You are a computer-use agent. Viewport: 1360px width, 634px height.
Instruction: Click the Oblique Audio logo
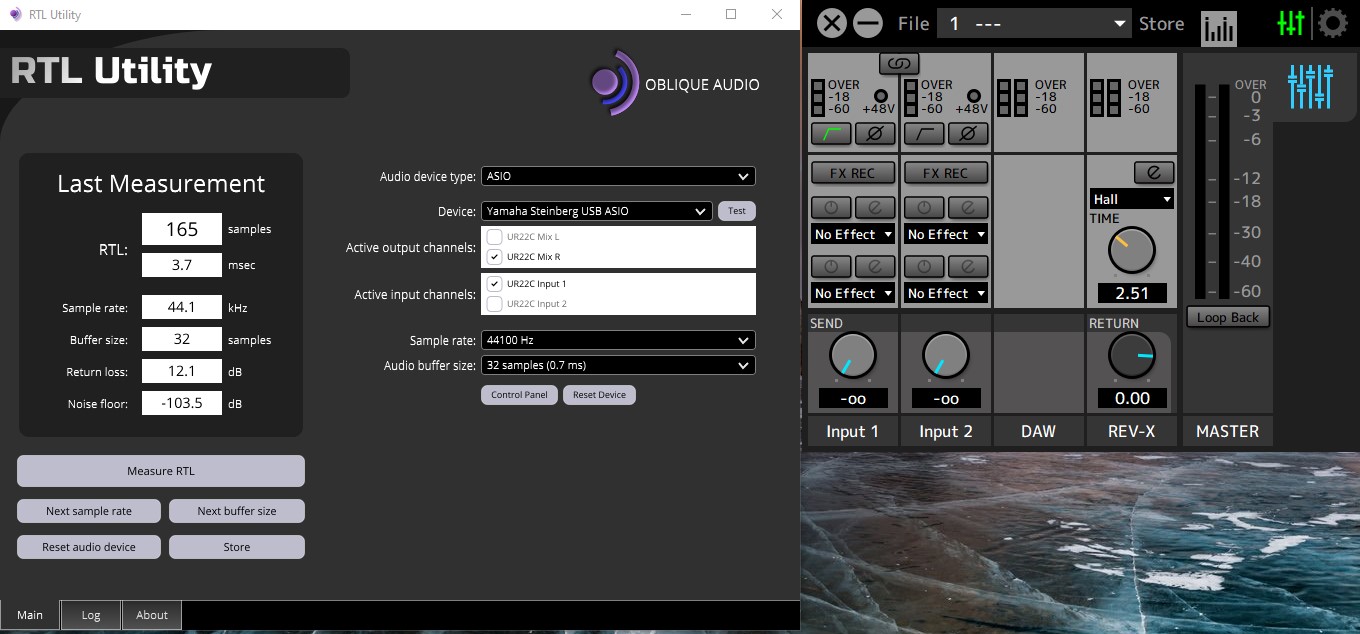[x=674, y=84]
